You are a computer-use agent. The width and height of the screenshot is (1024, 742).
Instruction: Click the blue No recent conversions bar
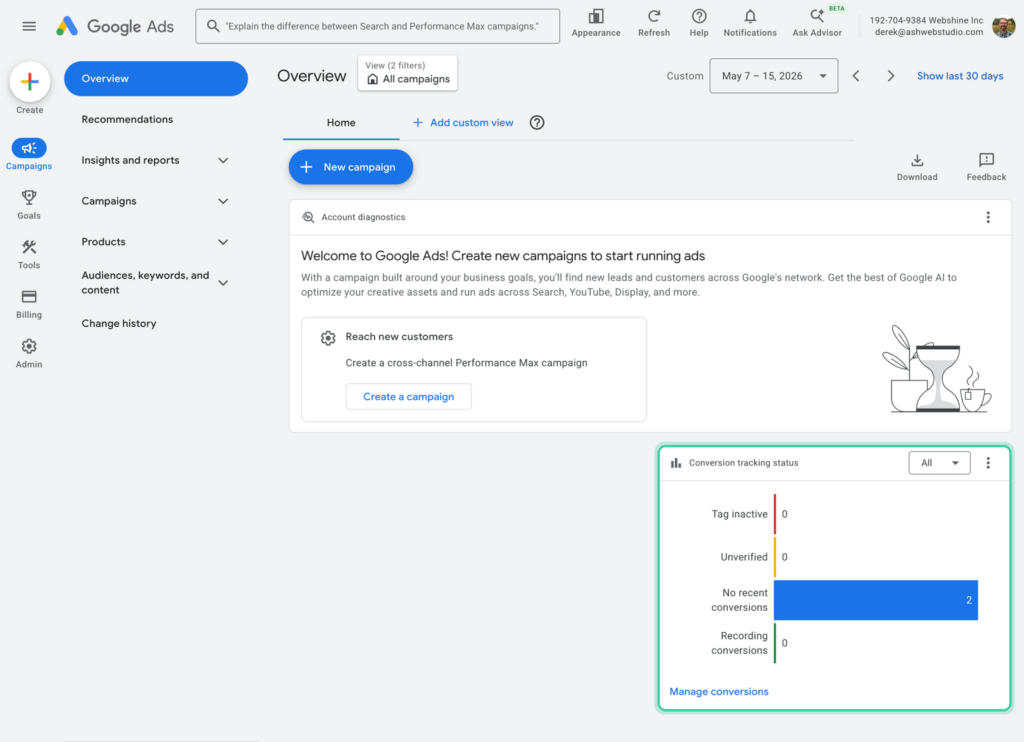(876, 600)
